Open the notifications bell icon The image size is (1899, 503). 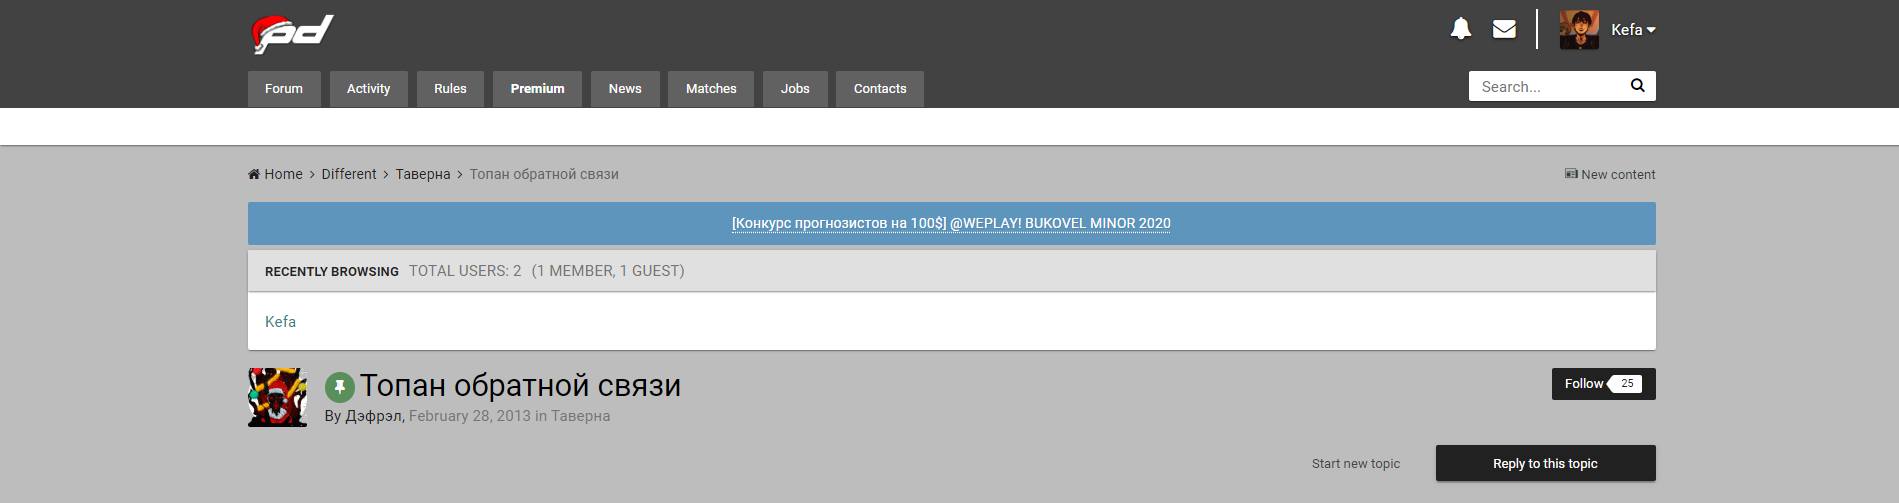[1460, 29]
